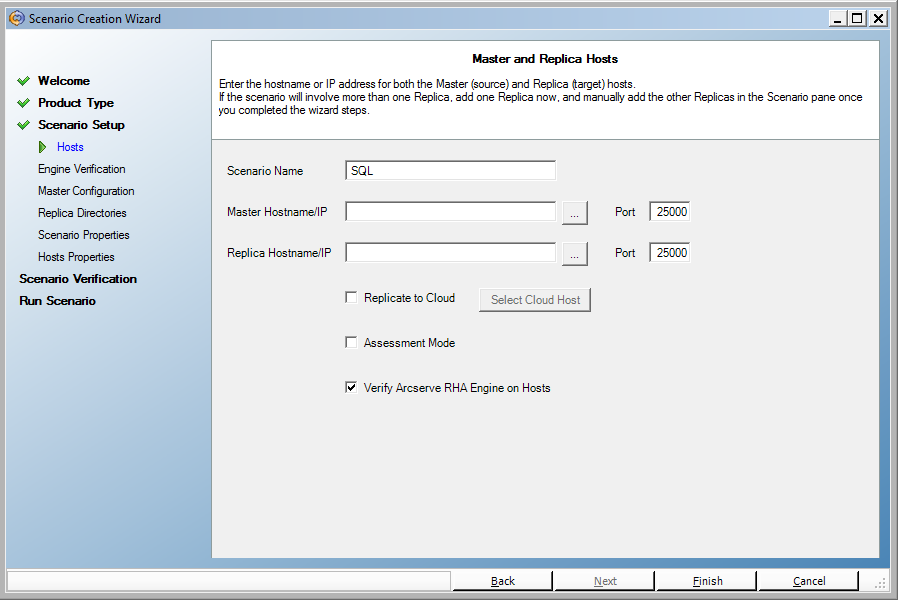
Task: Click the Scenario Creation Wizard title icon
Action: tap(17, 18)
